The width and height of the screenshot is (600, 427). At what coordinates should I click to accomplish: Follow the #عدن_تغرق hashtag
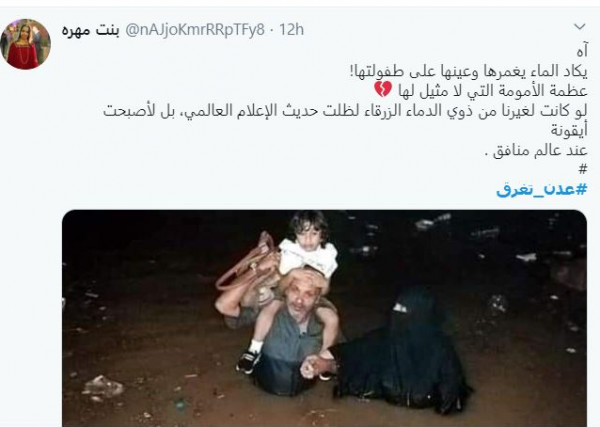pos(542,189)
